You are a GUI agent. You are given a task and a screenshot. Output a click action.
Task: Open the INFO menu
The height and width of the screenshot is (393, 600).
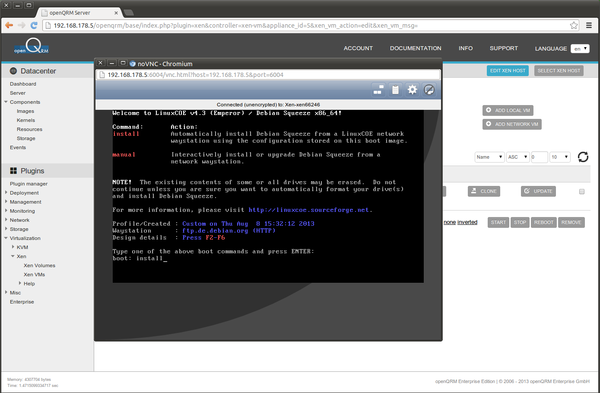click(x=465, y=48)
